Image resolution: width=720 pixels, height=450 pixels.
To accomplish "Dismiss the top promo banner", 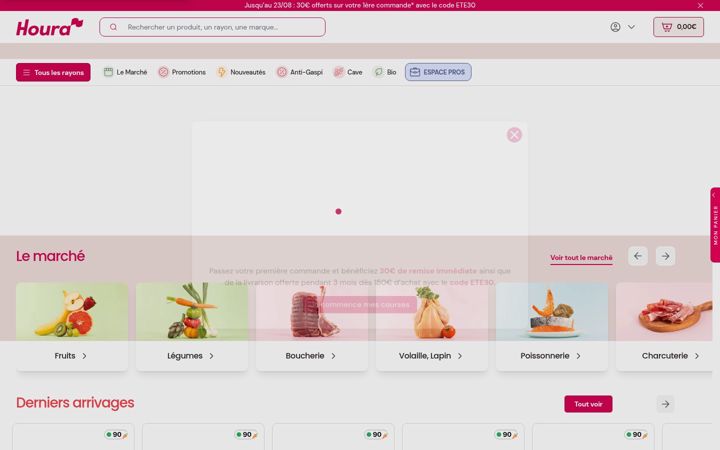I will [700, 6].
